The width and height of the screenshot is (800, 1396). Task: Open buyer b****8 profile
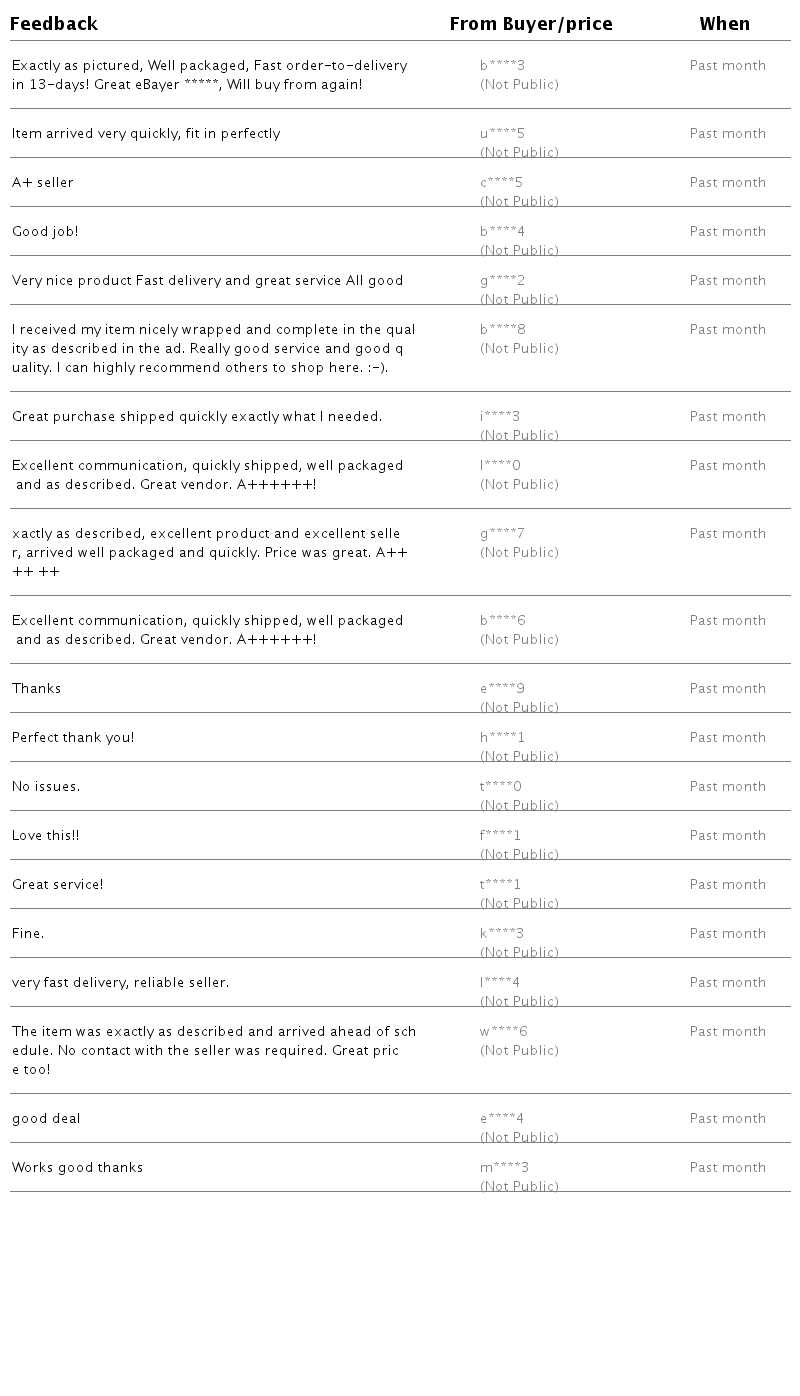tap(502, 330)
